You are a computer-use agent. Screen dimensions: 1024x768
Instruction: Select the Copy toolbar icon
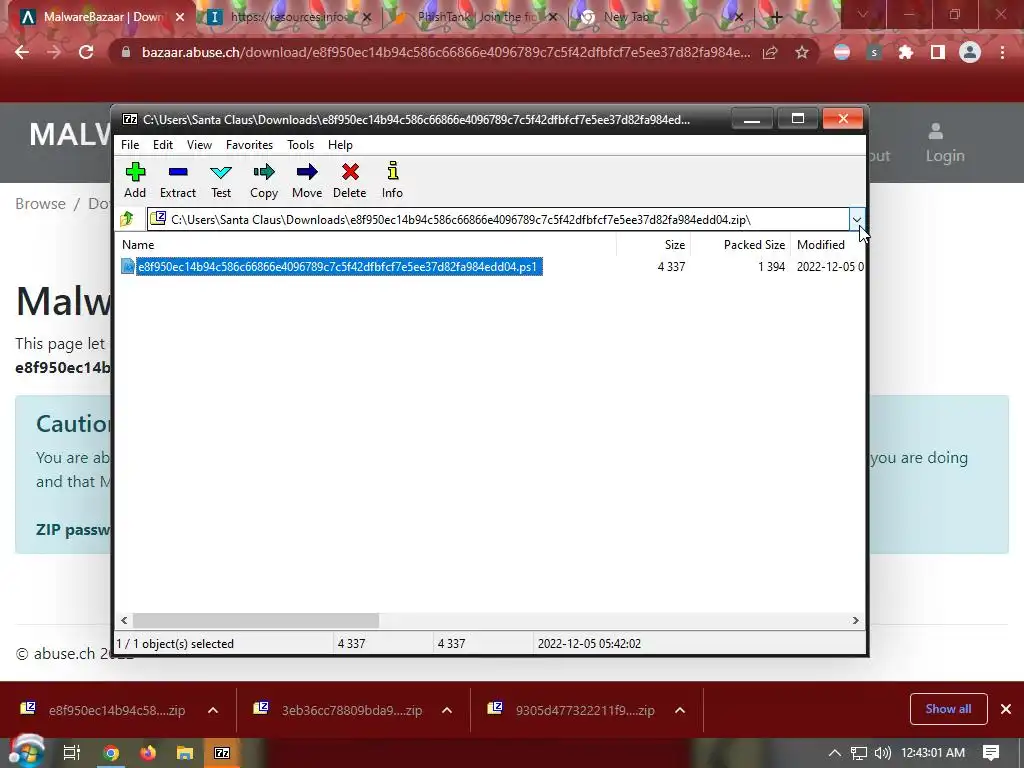point(264,180)
